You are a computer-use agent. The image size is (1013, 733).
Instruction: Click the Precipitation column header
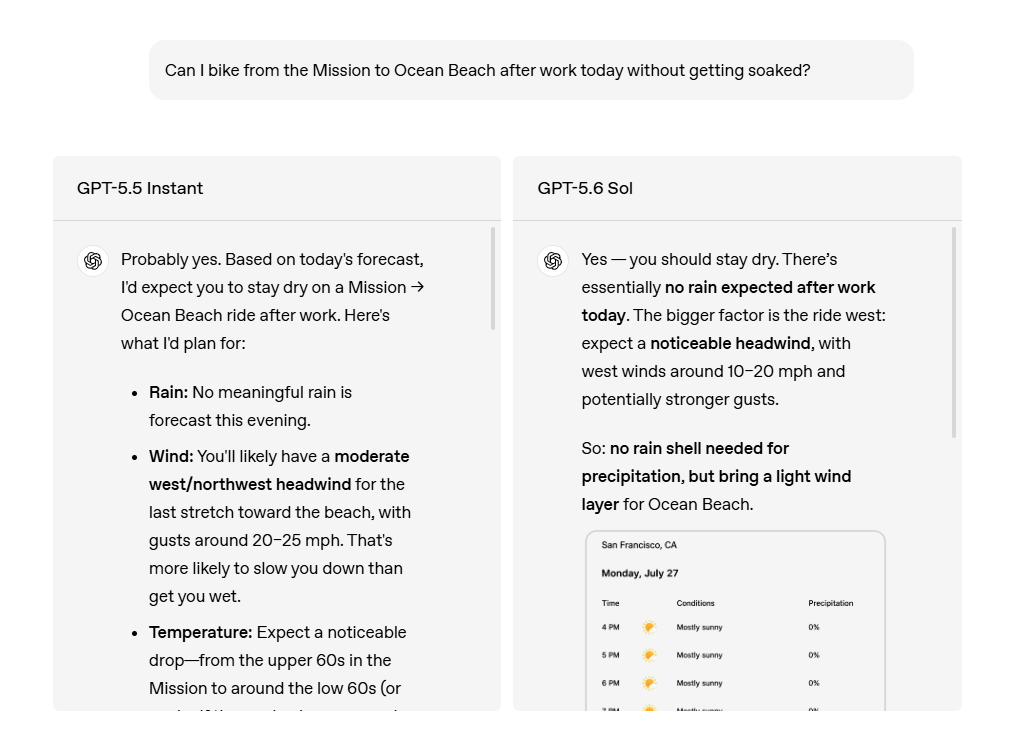click(831, 603)
